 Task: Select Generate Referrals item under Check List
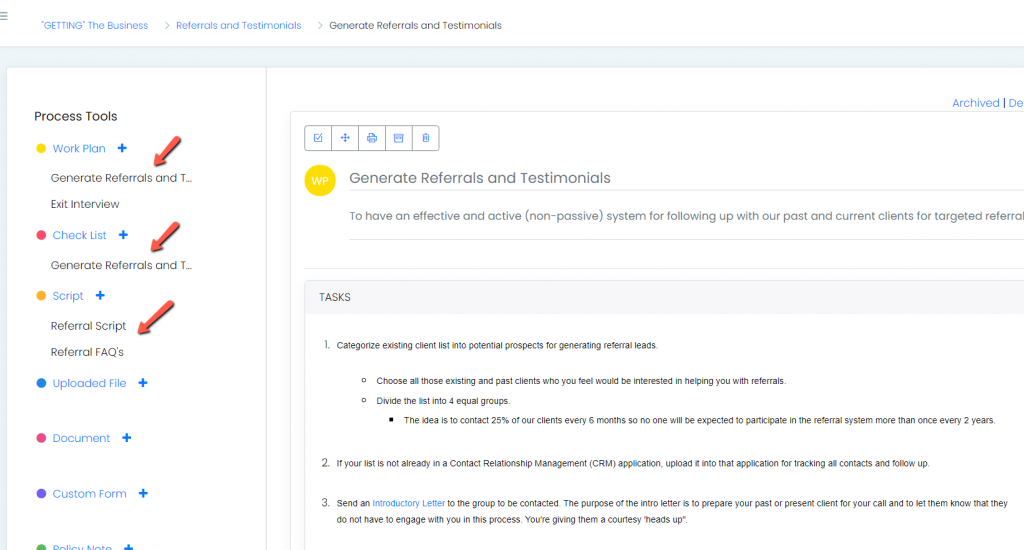pos(121,265)
